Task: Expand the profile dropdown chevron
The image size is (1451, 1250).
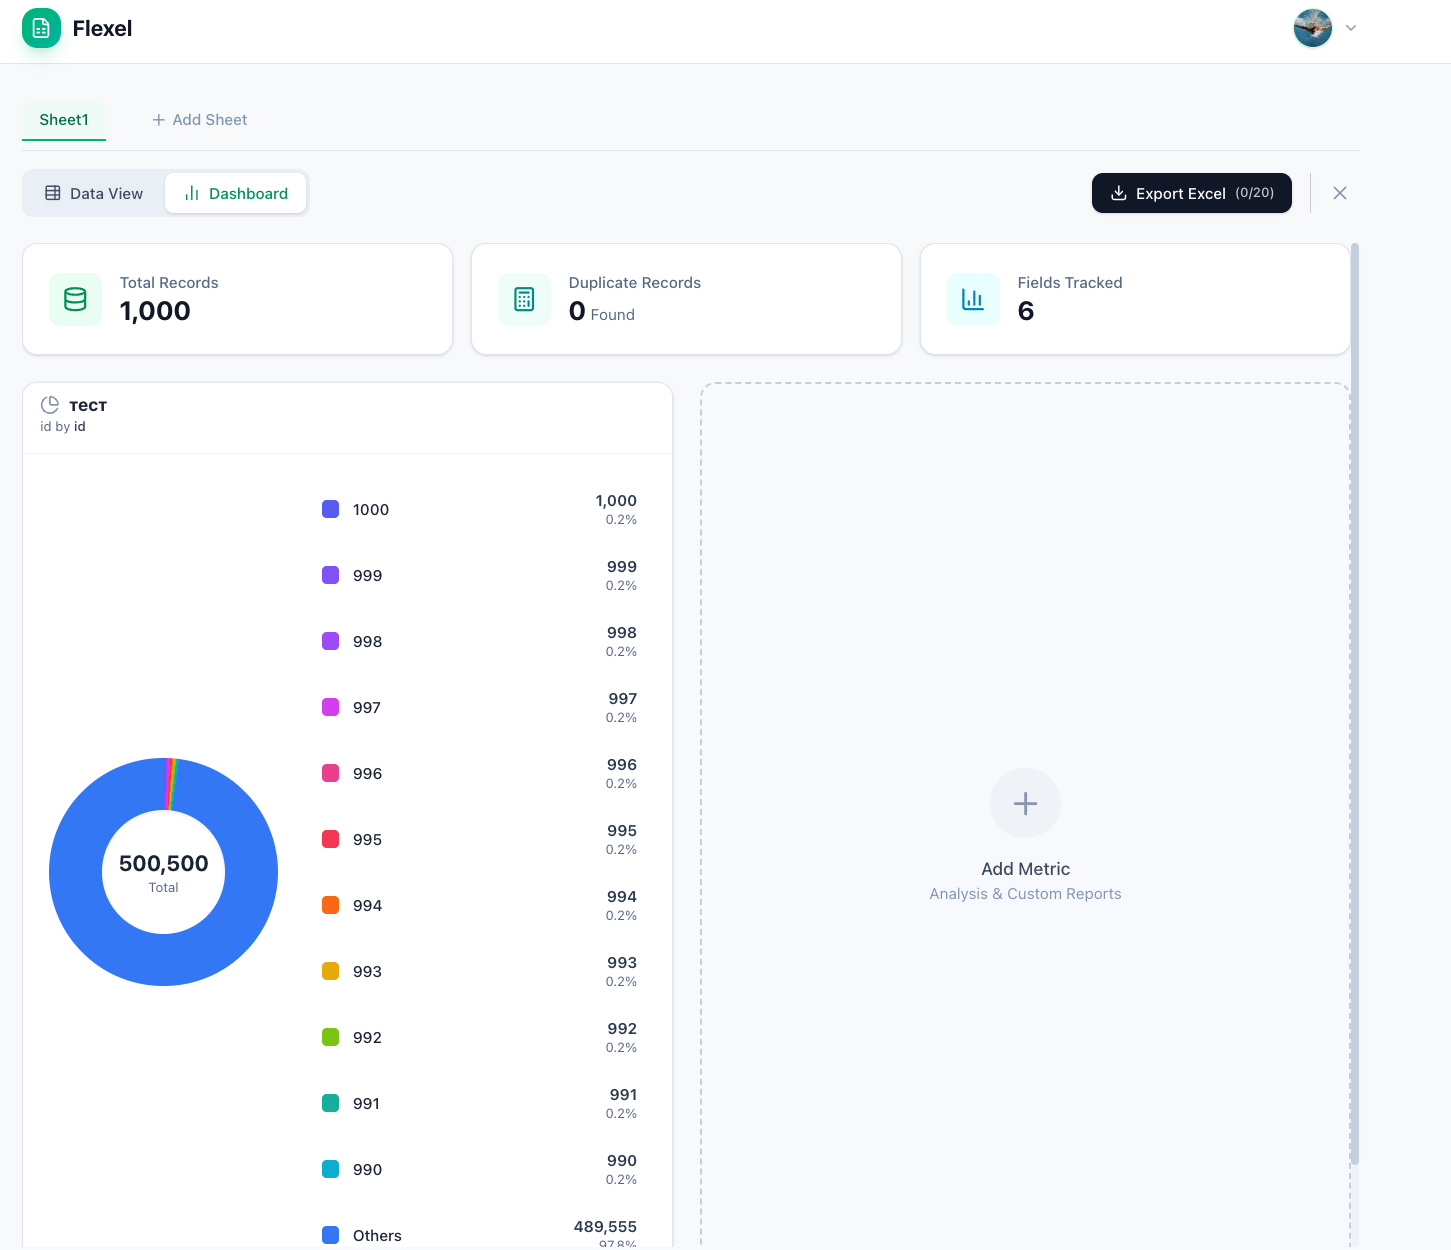Action: pyautogui.click(x=1351, y=28)
